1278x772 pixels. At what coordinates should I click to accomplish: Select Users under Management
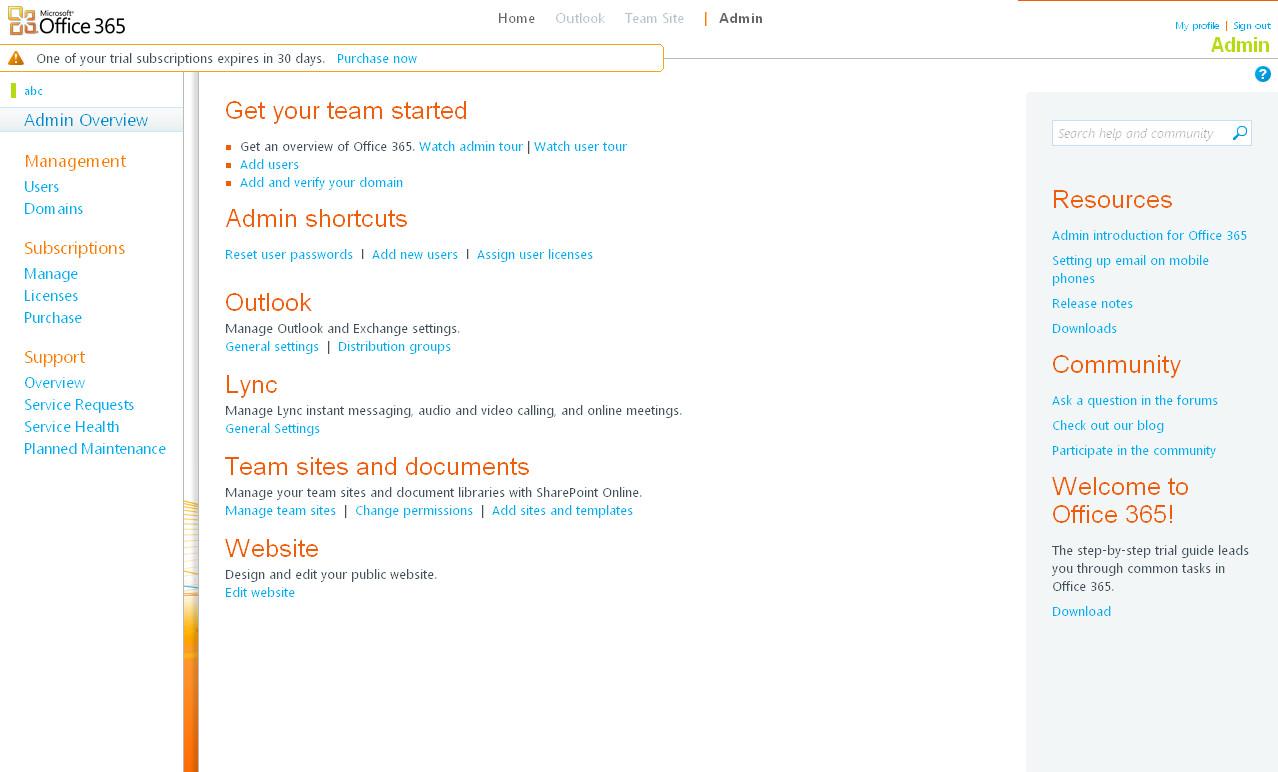(x=41, y=187)
